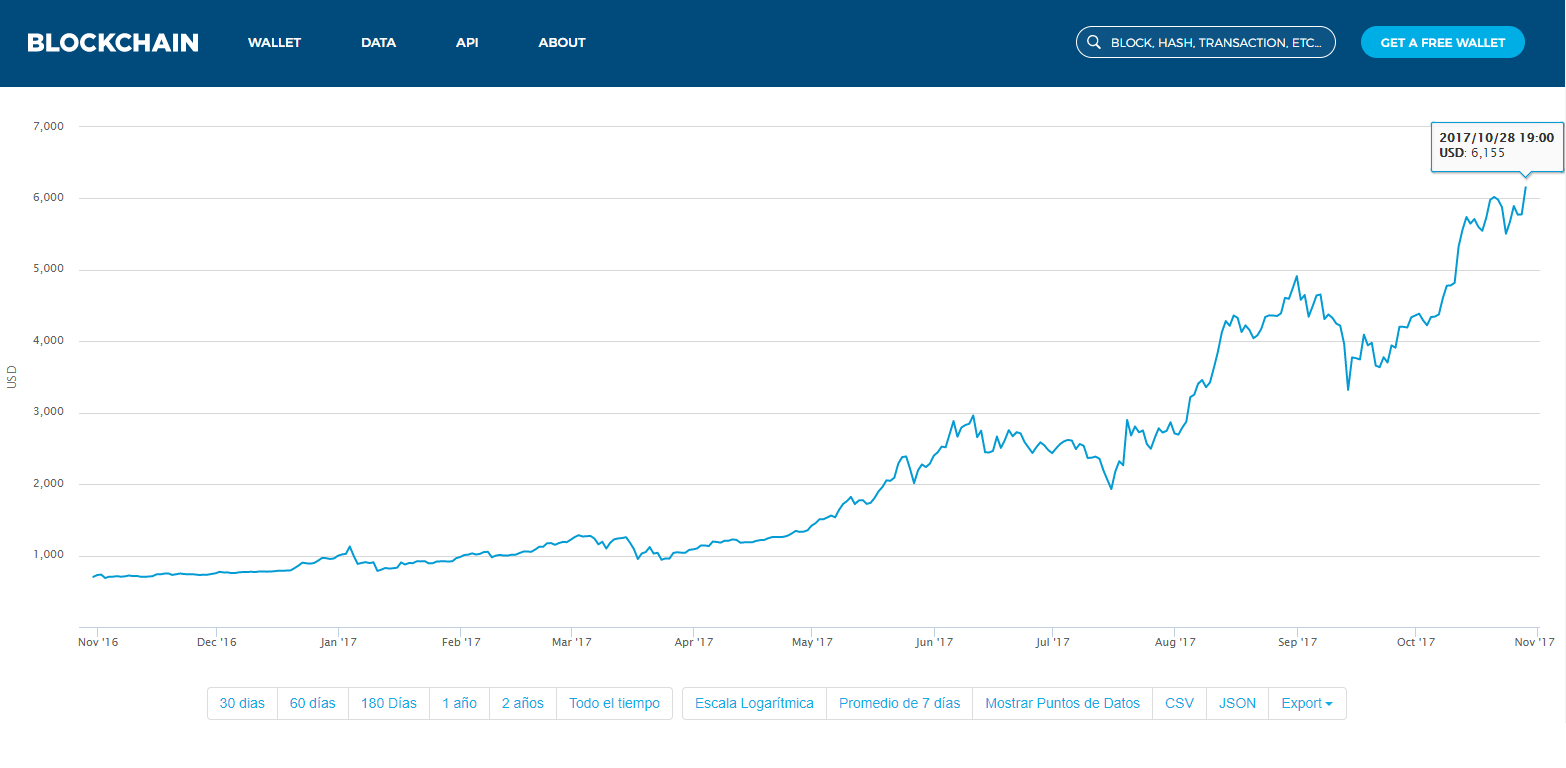Select the 1 año timespan

click(459, 703)
